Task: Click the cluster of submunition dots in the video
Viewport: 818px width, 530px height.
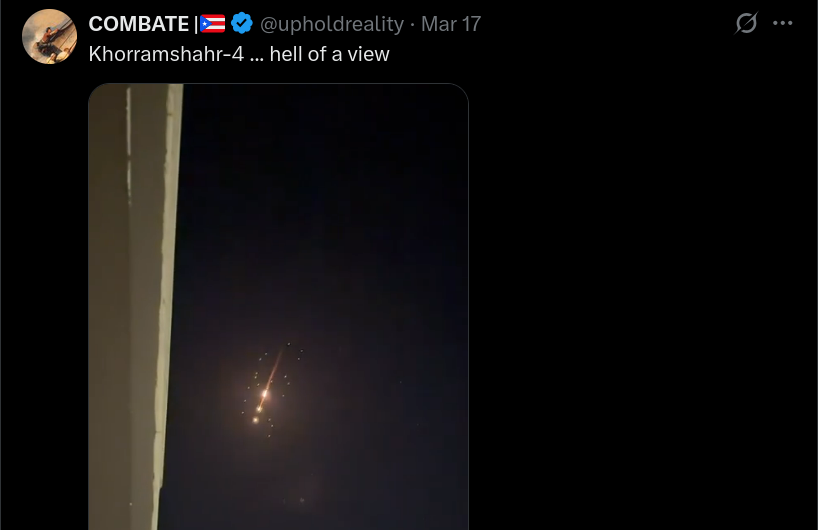Action: coord(269,389)
